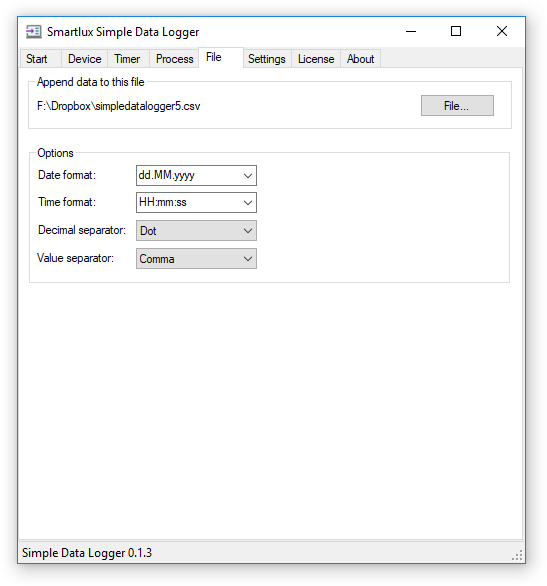Click the resize grip in status bar corner

[x=517, y=555]
